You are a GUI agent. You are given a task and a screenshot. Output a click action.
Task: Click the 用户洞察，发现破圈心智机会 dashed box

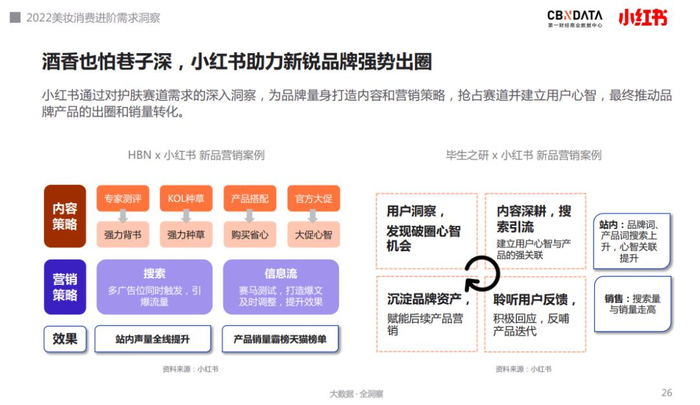427,231
